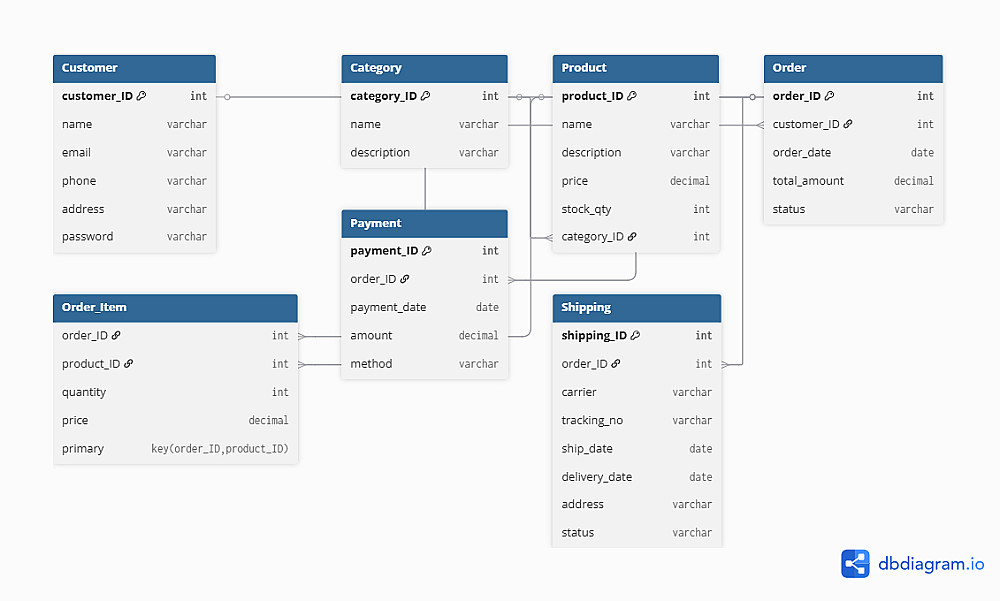Click the dbdiagram.io text link

pos(931,564)
